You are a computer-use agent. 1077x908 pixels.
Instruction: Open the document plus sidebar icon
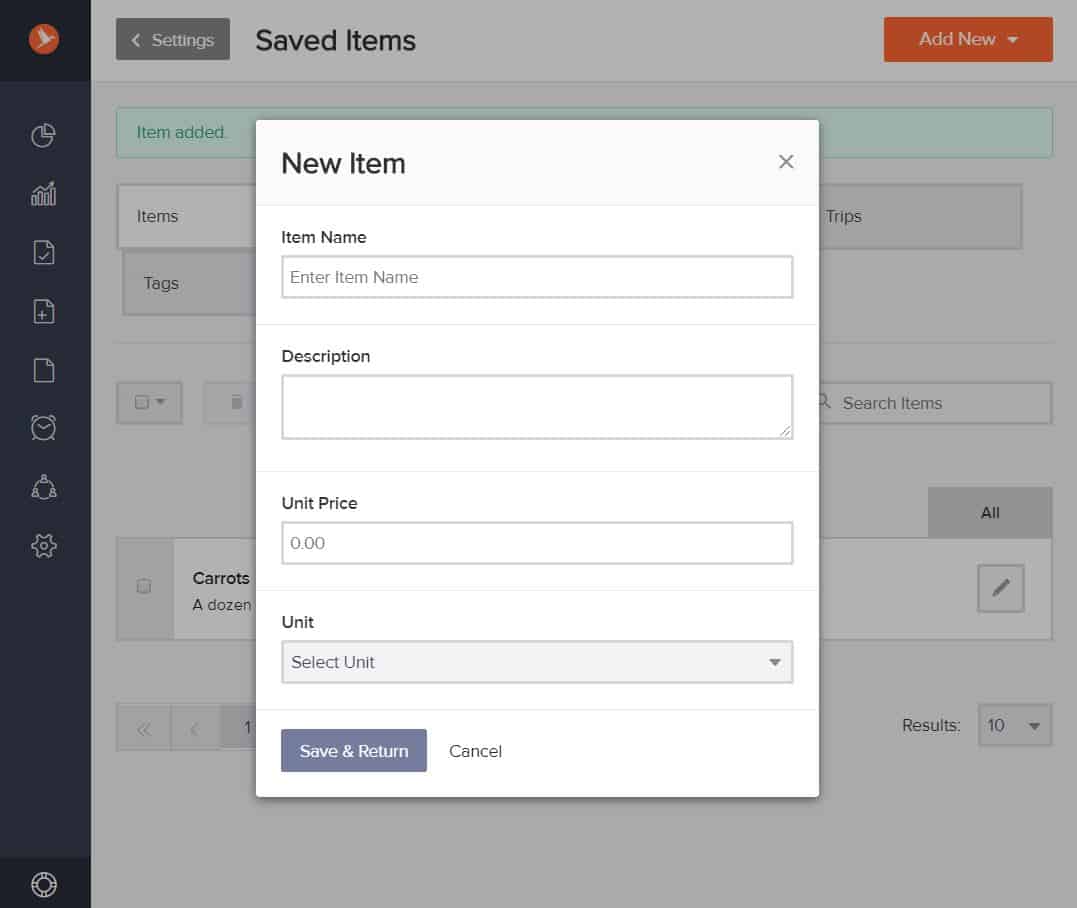(x=44, y=311)
